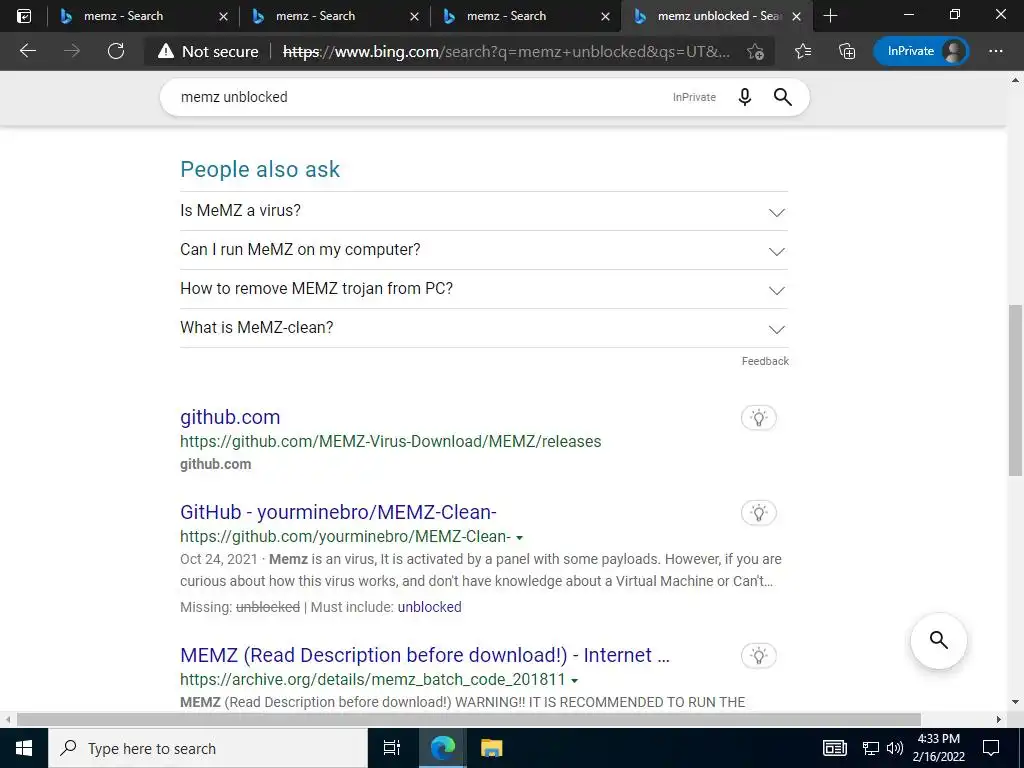The height and width of the screenshot is (768, 1024).
Task: Click the taskbar 'Type here to search' box
Action: click(x=208, y=748)
